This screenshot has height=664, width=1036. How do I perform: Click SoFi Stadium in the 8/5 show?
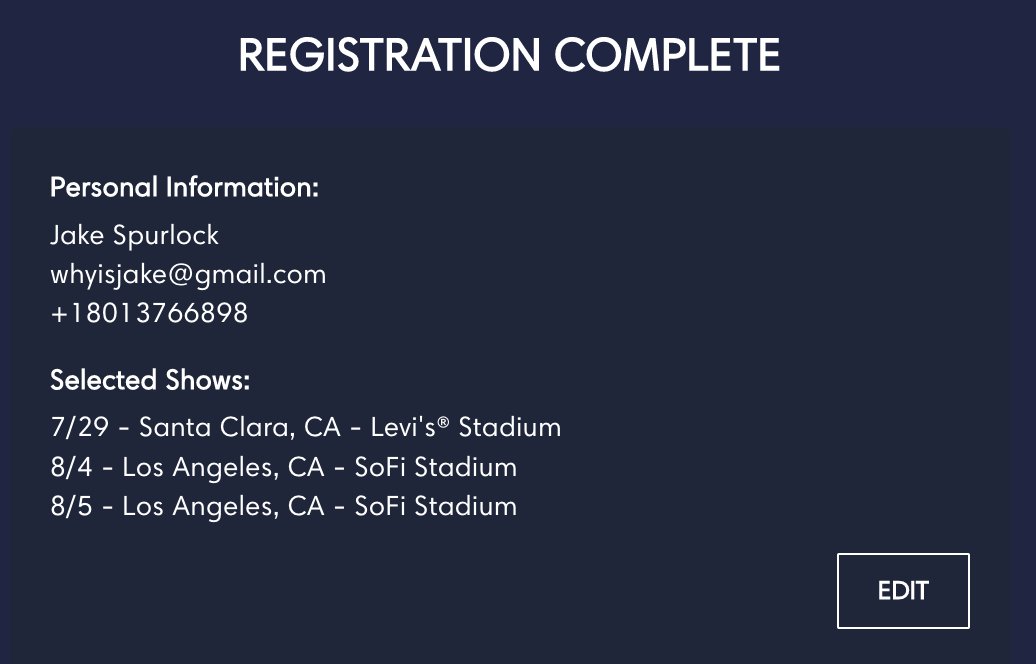435,506
